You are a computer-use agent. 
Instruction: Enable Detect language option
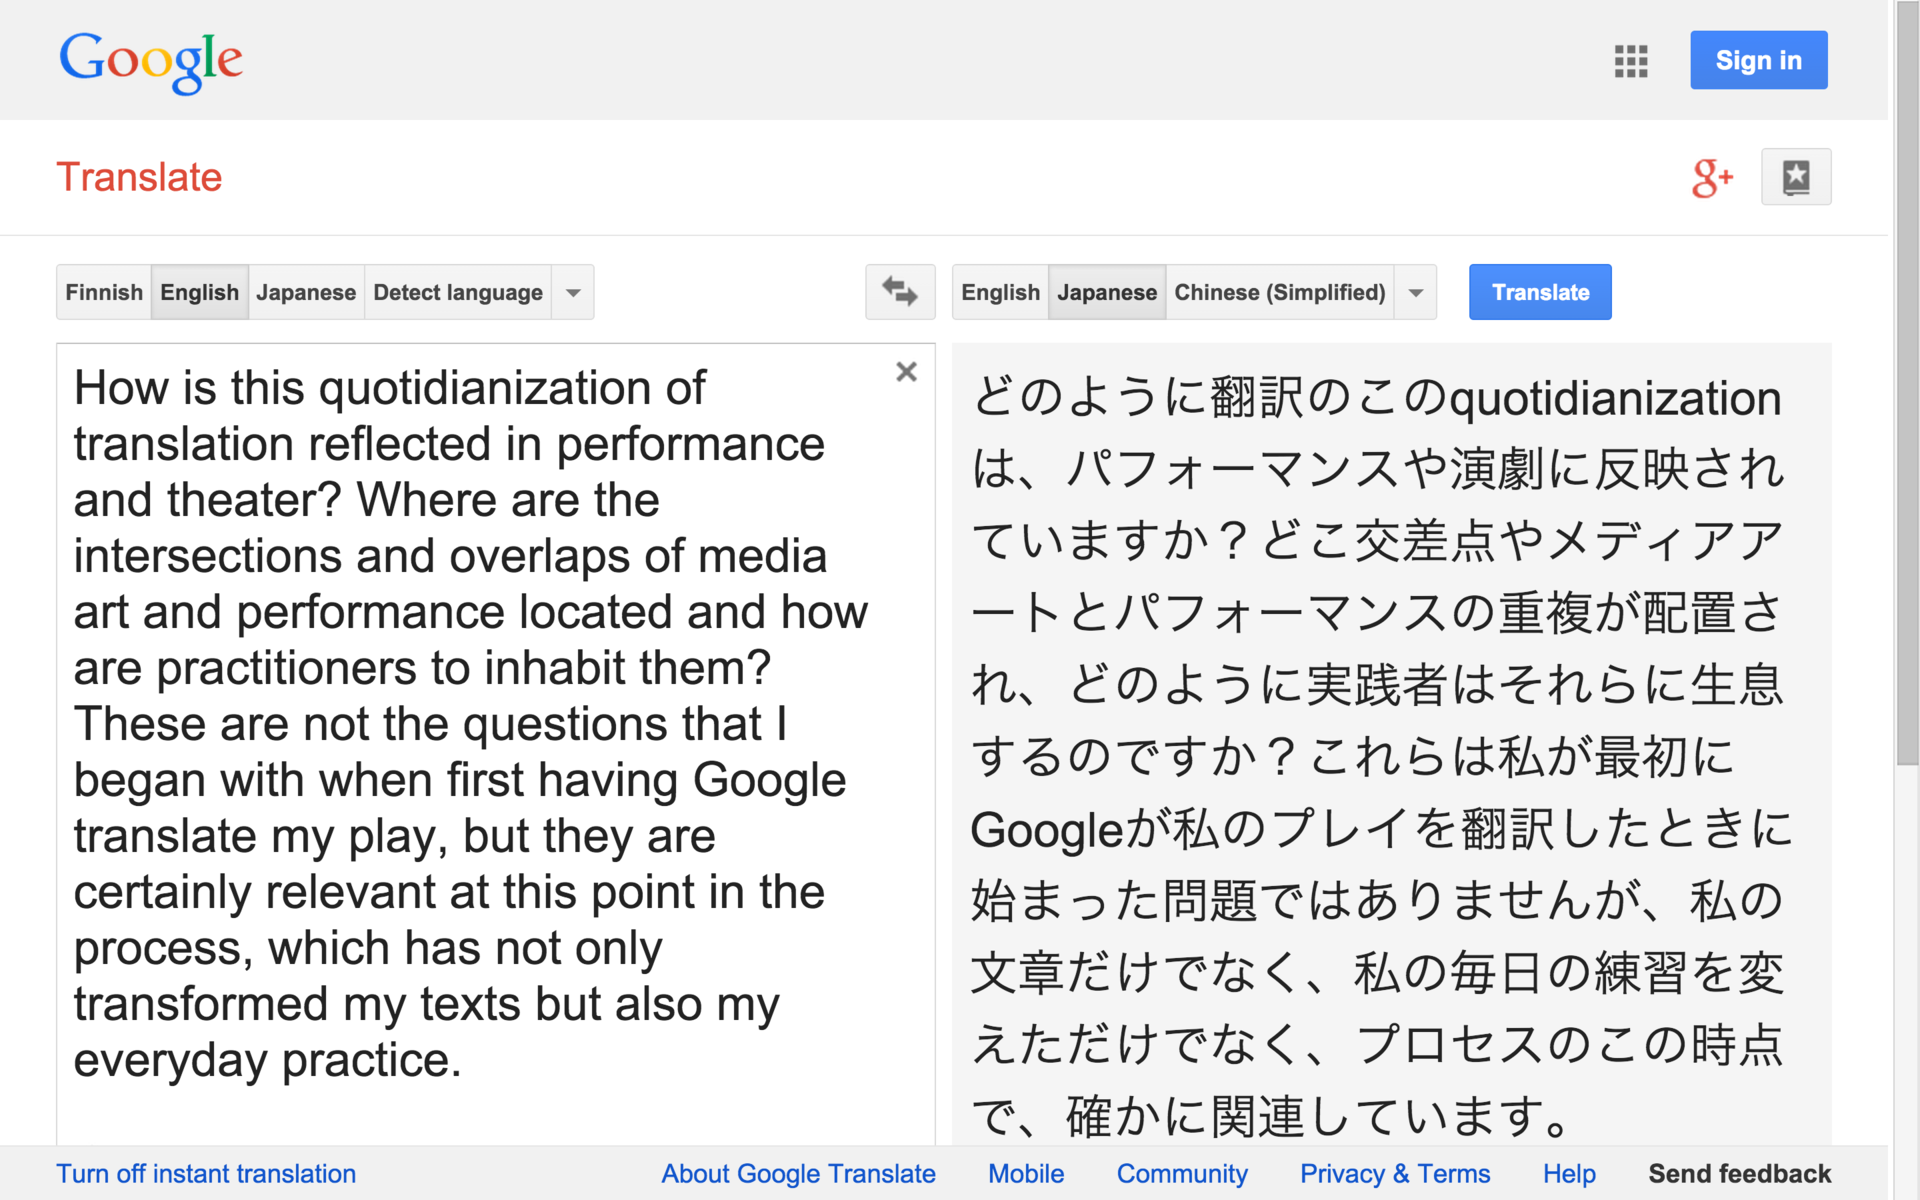[457, 292]
